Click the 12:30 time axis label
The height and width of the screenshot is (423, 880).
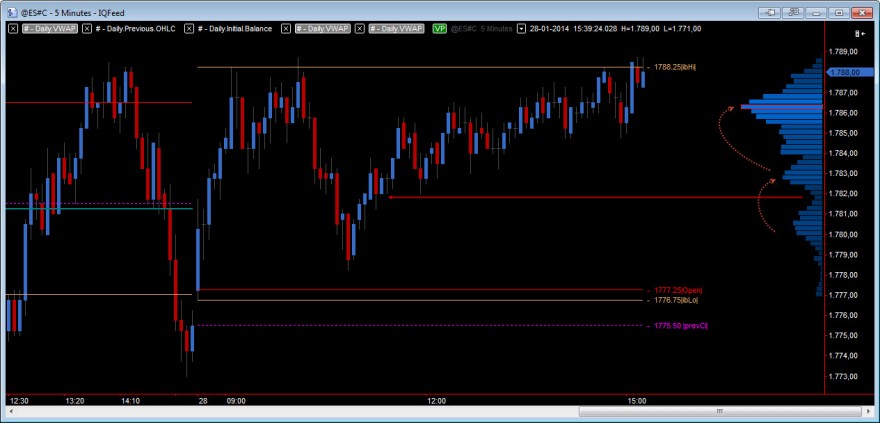coord(20,401)
